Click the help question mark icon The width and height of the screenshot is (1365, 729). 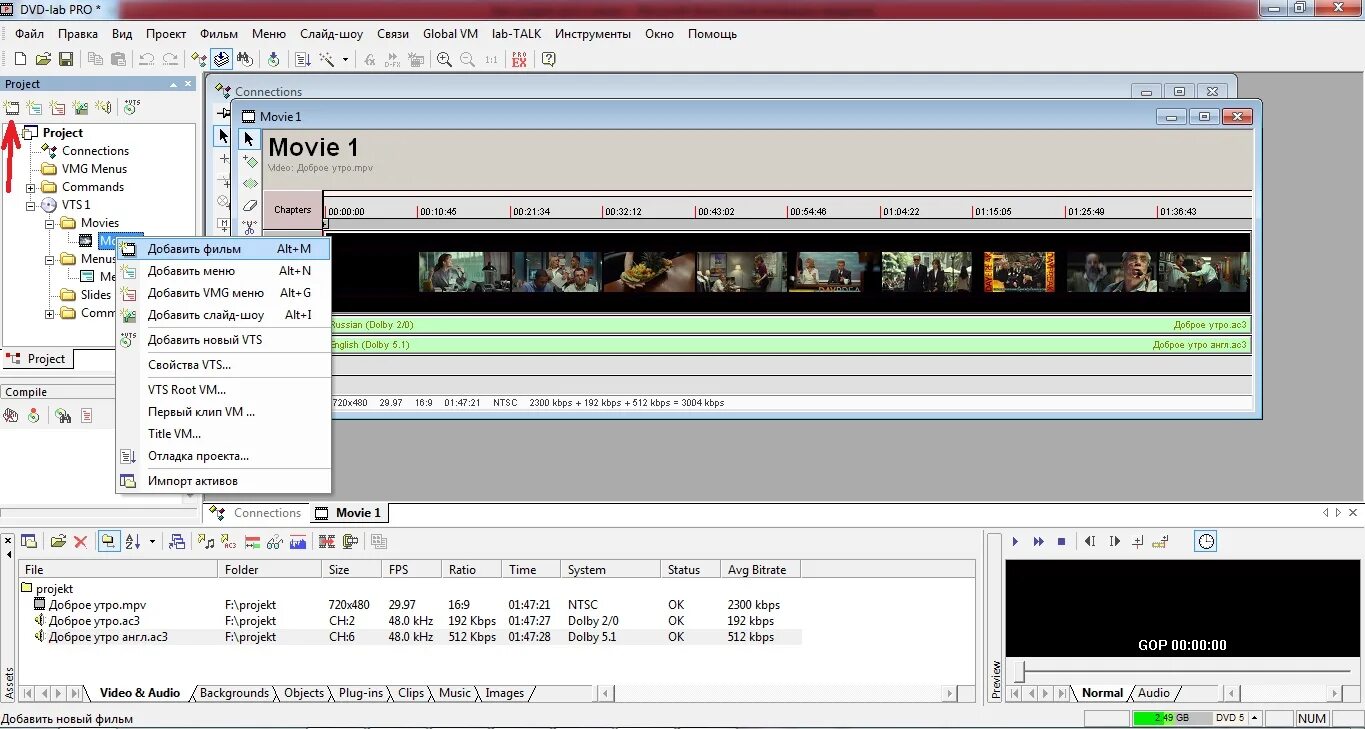coord(548,59)
